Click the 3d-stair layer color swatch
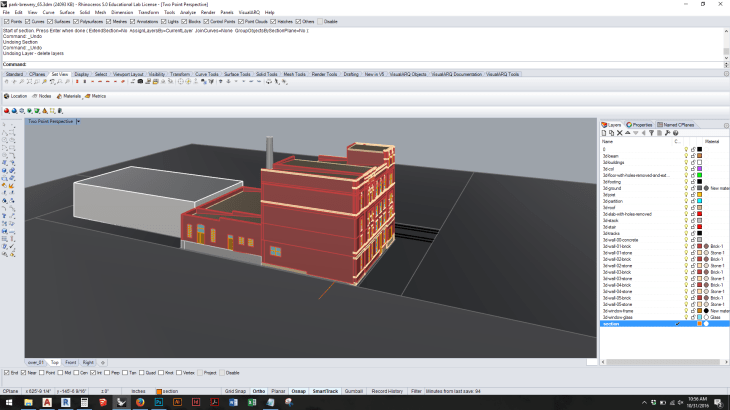The image size is (730, 410). [700, 227]
